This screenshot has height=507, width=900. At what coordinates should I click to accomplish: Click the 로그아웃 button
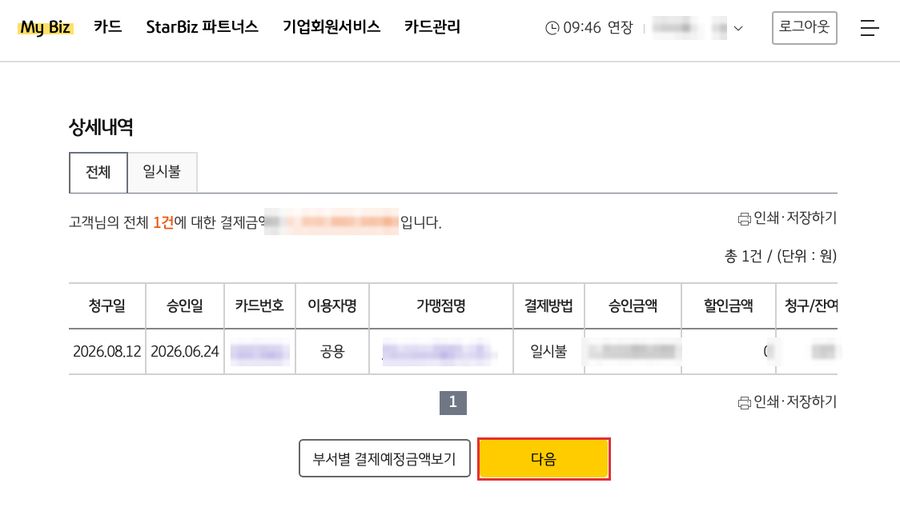tap(804, 28)
